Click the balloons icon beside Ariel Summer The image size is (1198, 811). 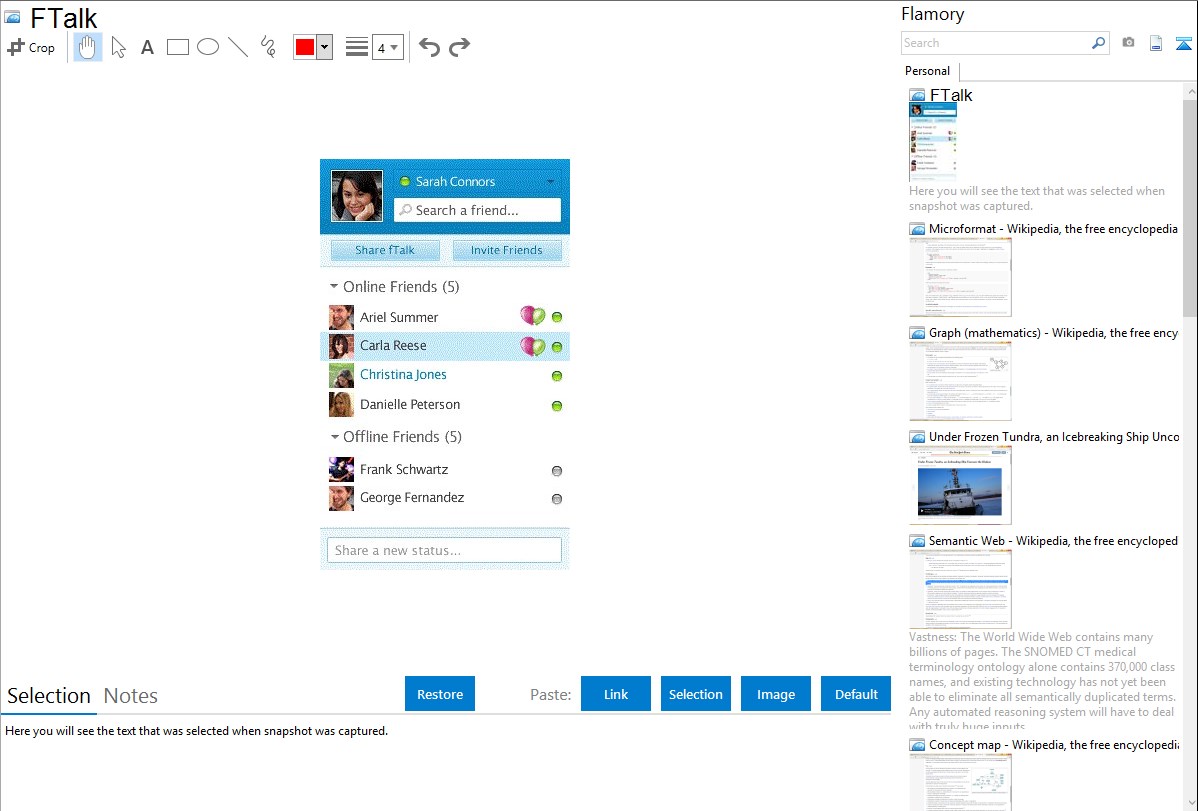[533, 316]
